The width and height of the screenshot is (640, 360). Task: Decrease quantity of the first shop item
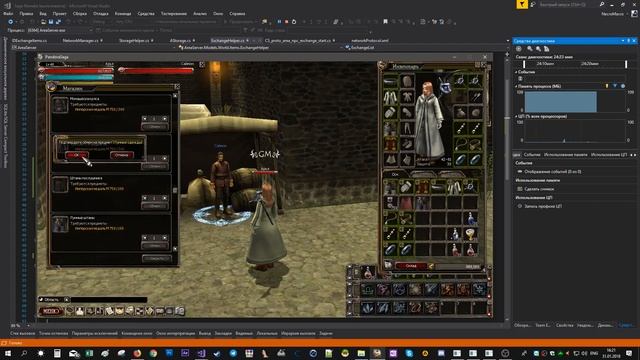[x=144, y=119]
